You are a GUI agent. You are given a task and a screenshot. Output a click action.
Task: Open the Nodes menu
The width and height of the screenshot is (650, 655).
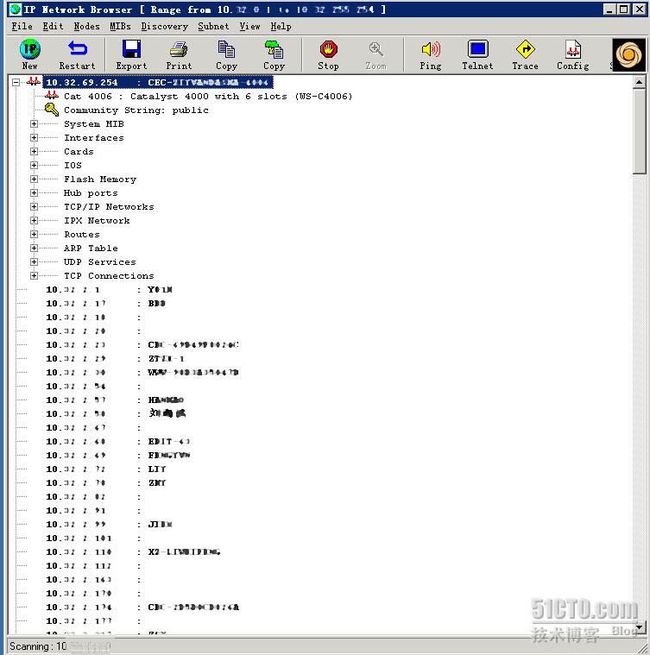click(x=87, y=26)
